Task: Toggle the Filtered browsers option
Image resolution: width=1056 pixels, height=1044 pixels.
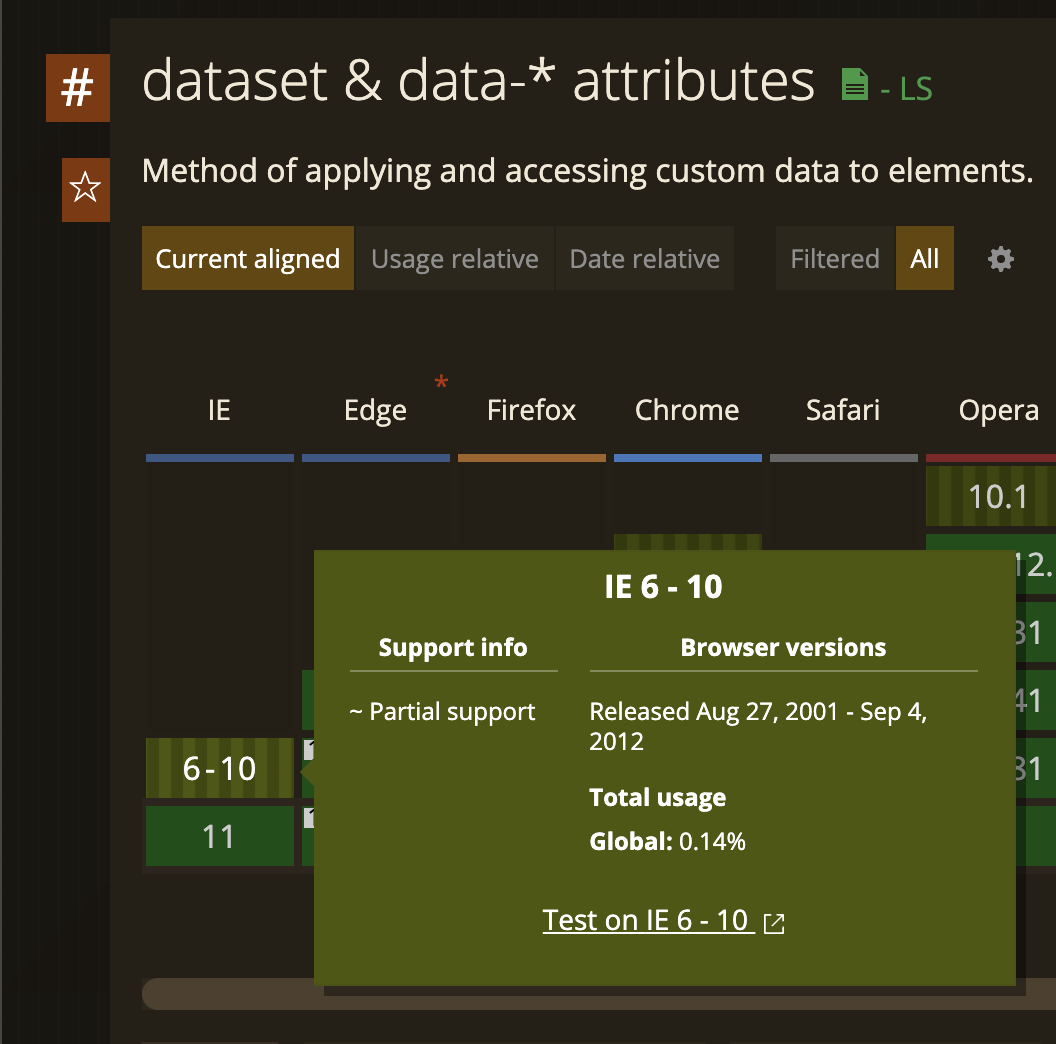Action: point(835,259)
